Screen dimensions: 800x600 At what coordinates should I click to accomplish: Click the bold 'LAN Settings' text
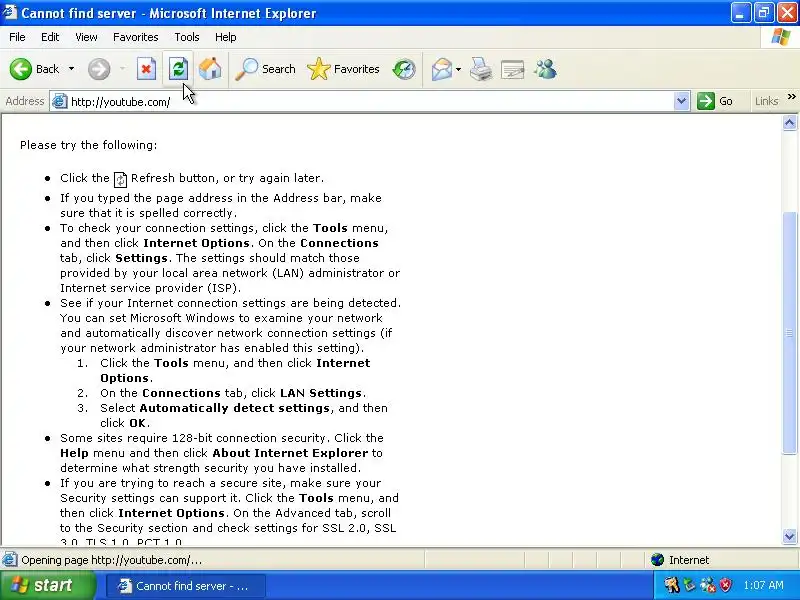pyautogui.click(x=321, y=393)
